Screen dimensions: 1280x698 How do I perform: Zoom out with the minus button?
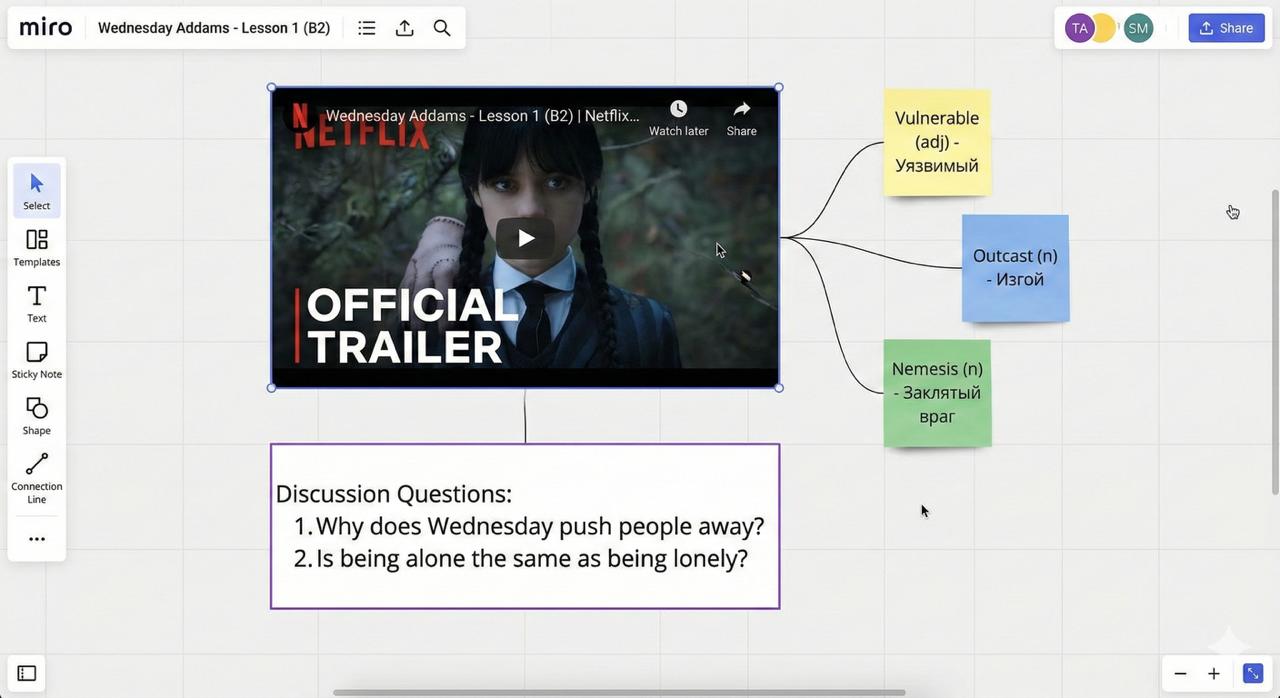tap(1180, 674)
